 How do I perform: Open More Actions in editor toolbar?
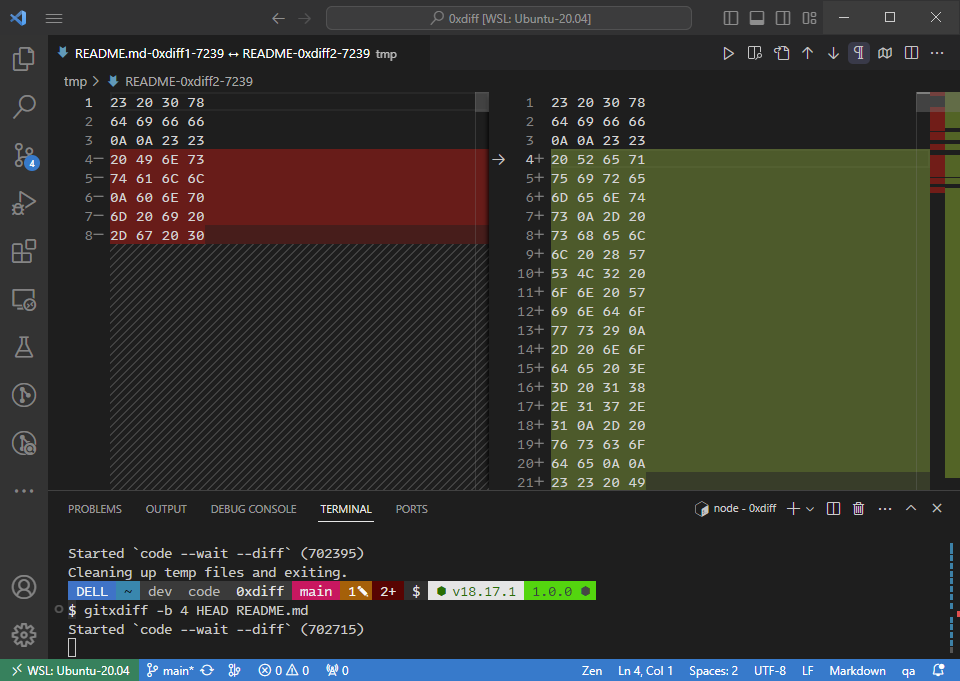point(937,53)
